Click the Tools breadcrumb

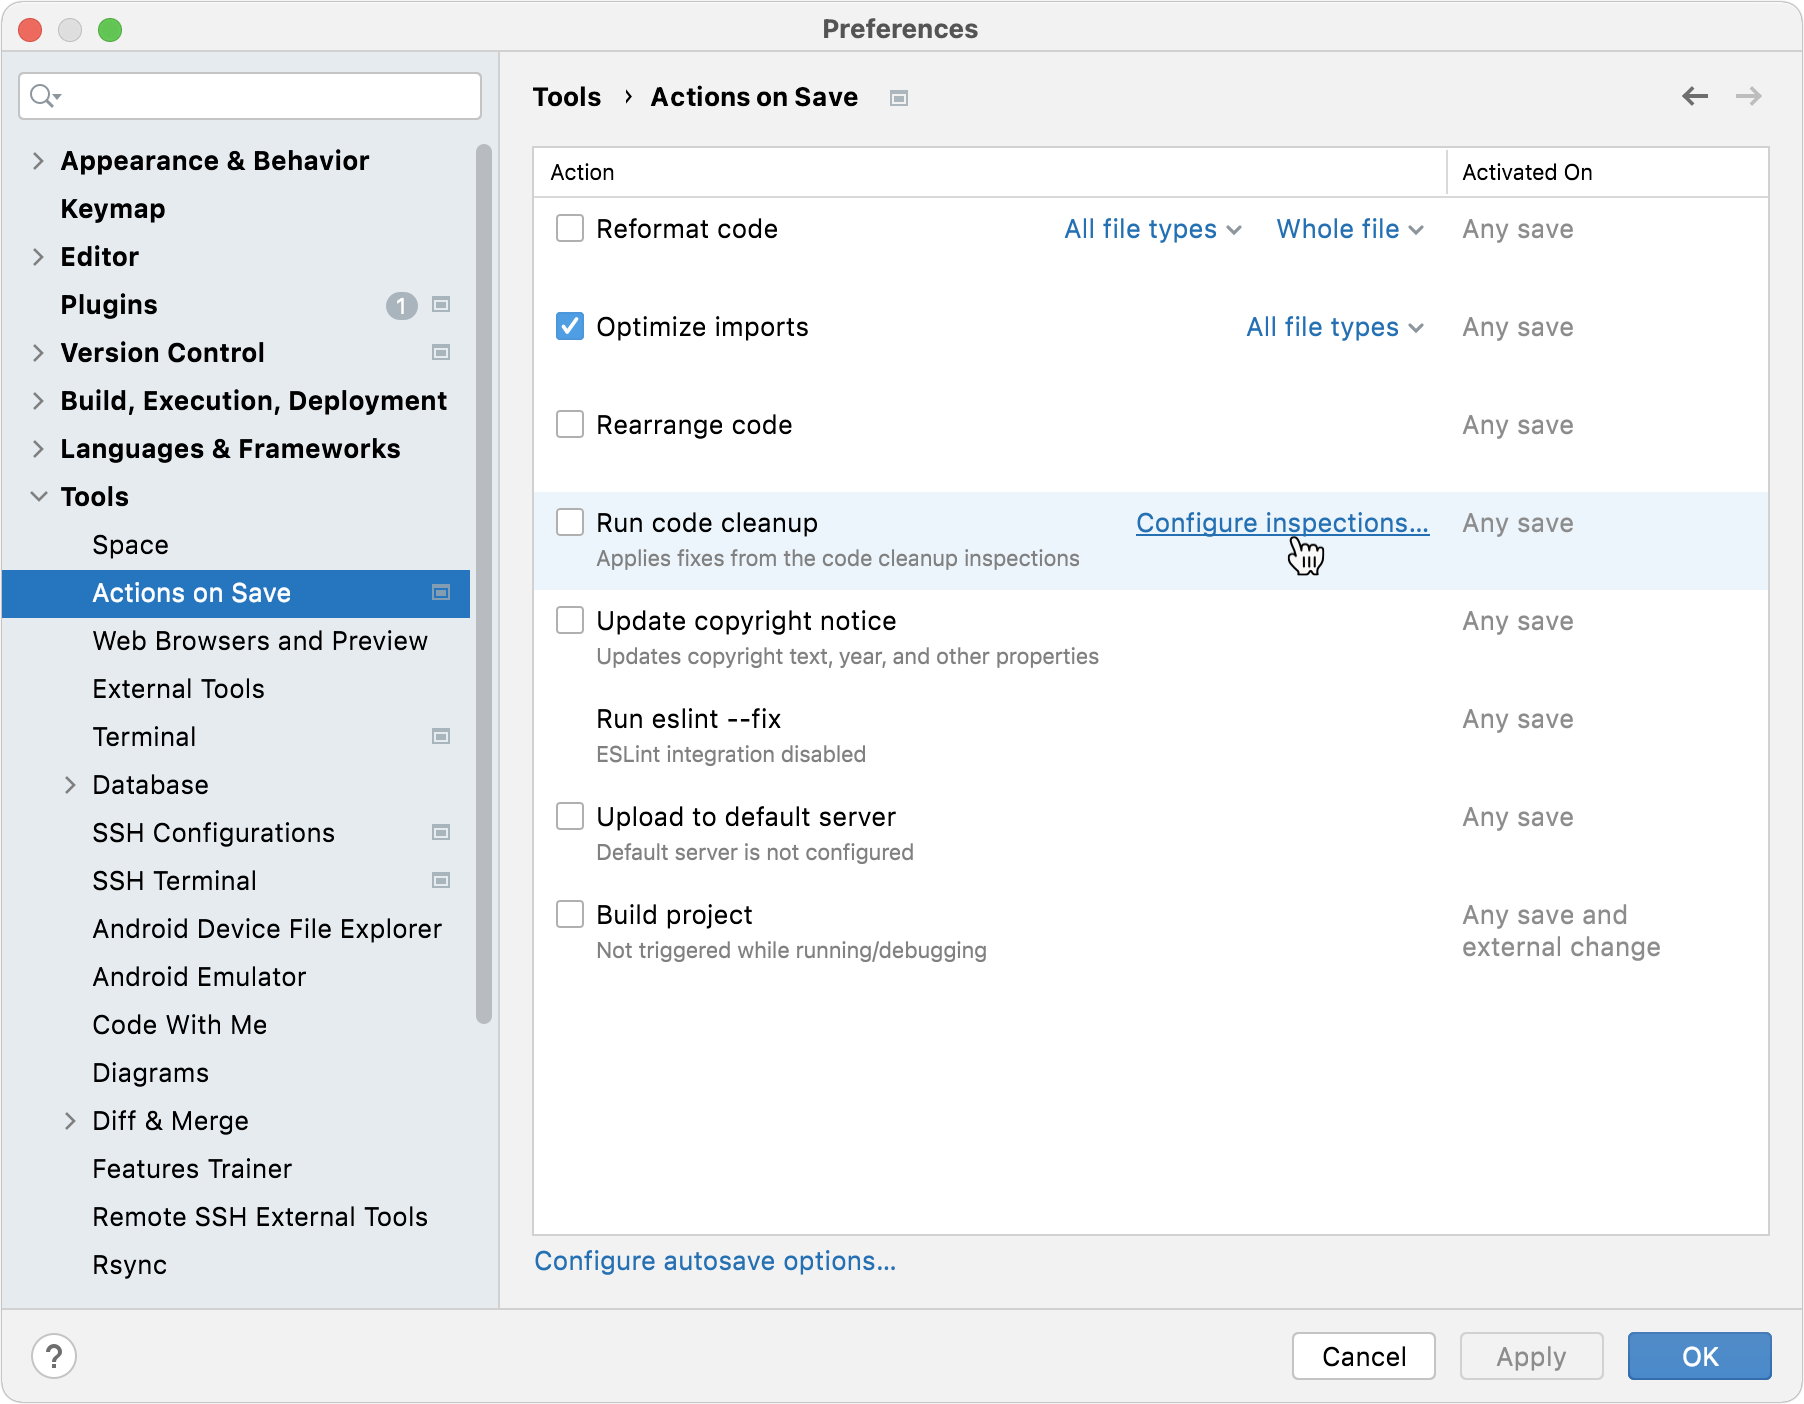[567, 97]
